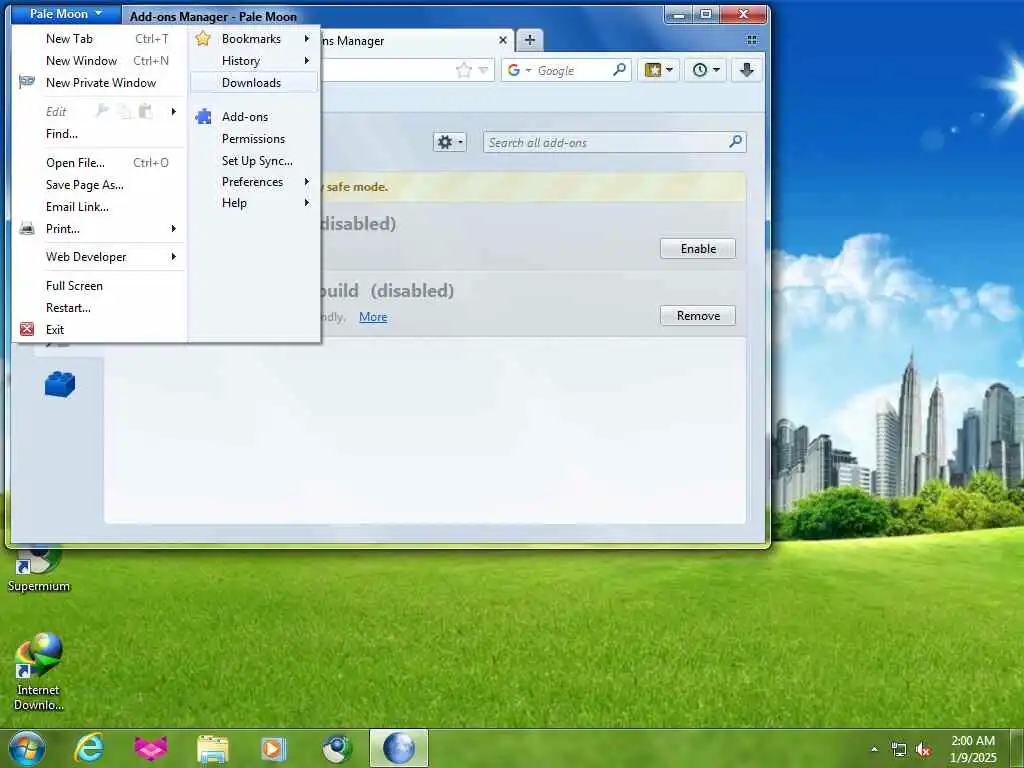Open Internet Download Manager desktop shortcut

click(x=39, y=673)
